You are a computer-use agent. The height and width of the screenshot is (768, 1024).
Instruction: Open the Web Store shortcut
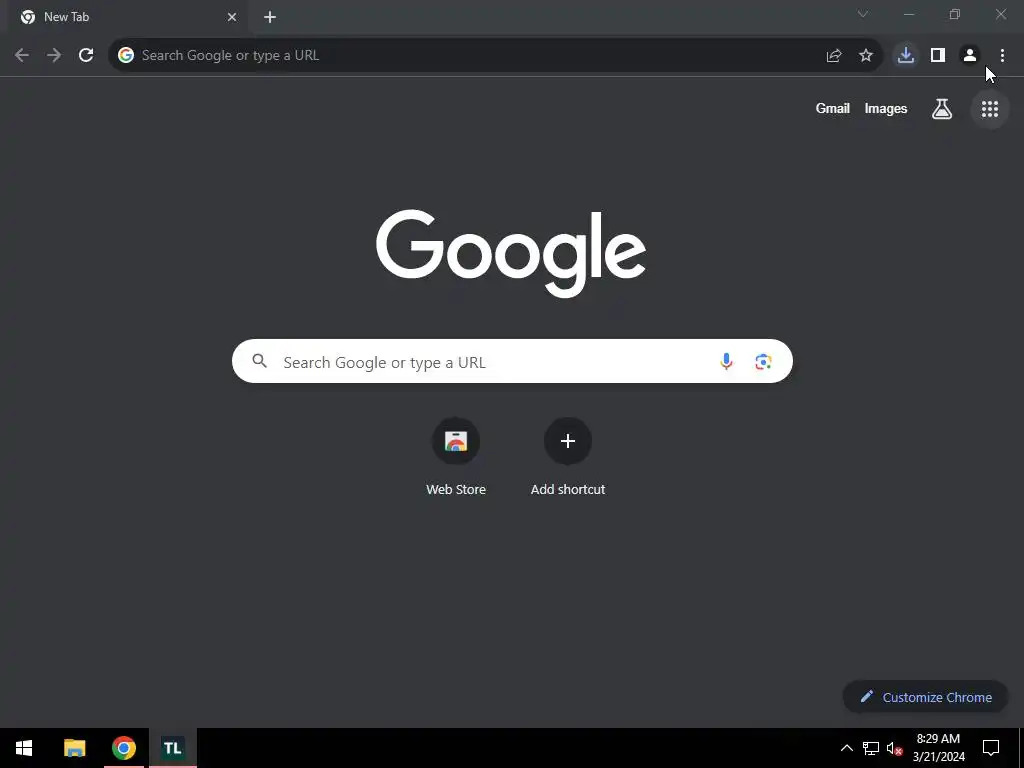tap(456, 457)
